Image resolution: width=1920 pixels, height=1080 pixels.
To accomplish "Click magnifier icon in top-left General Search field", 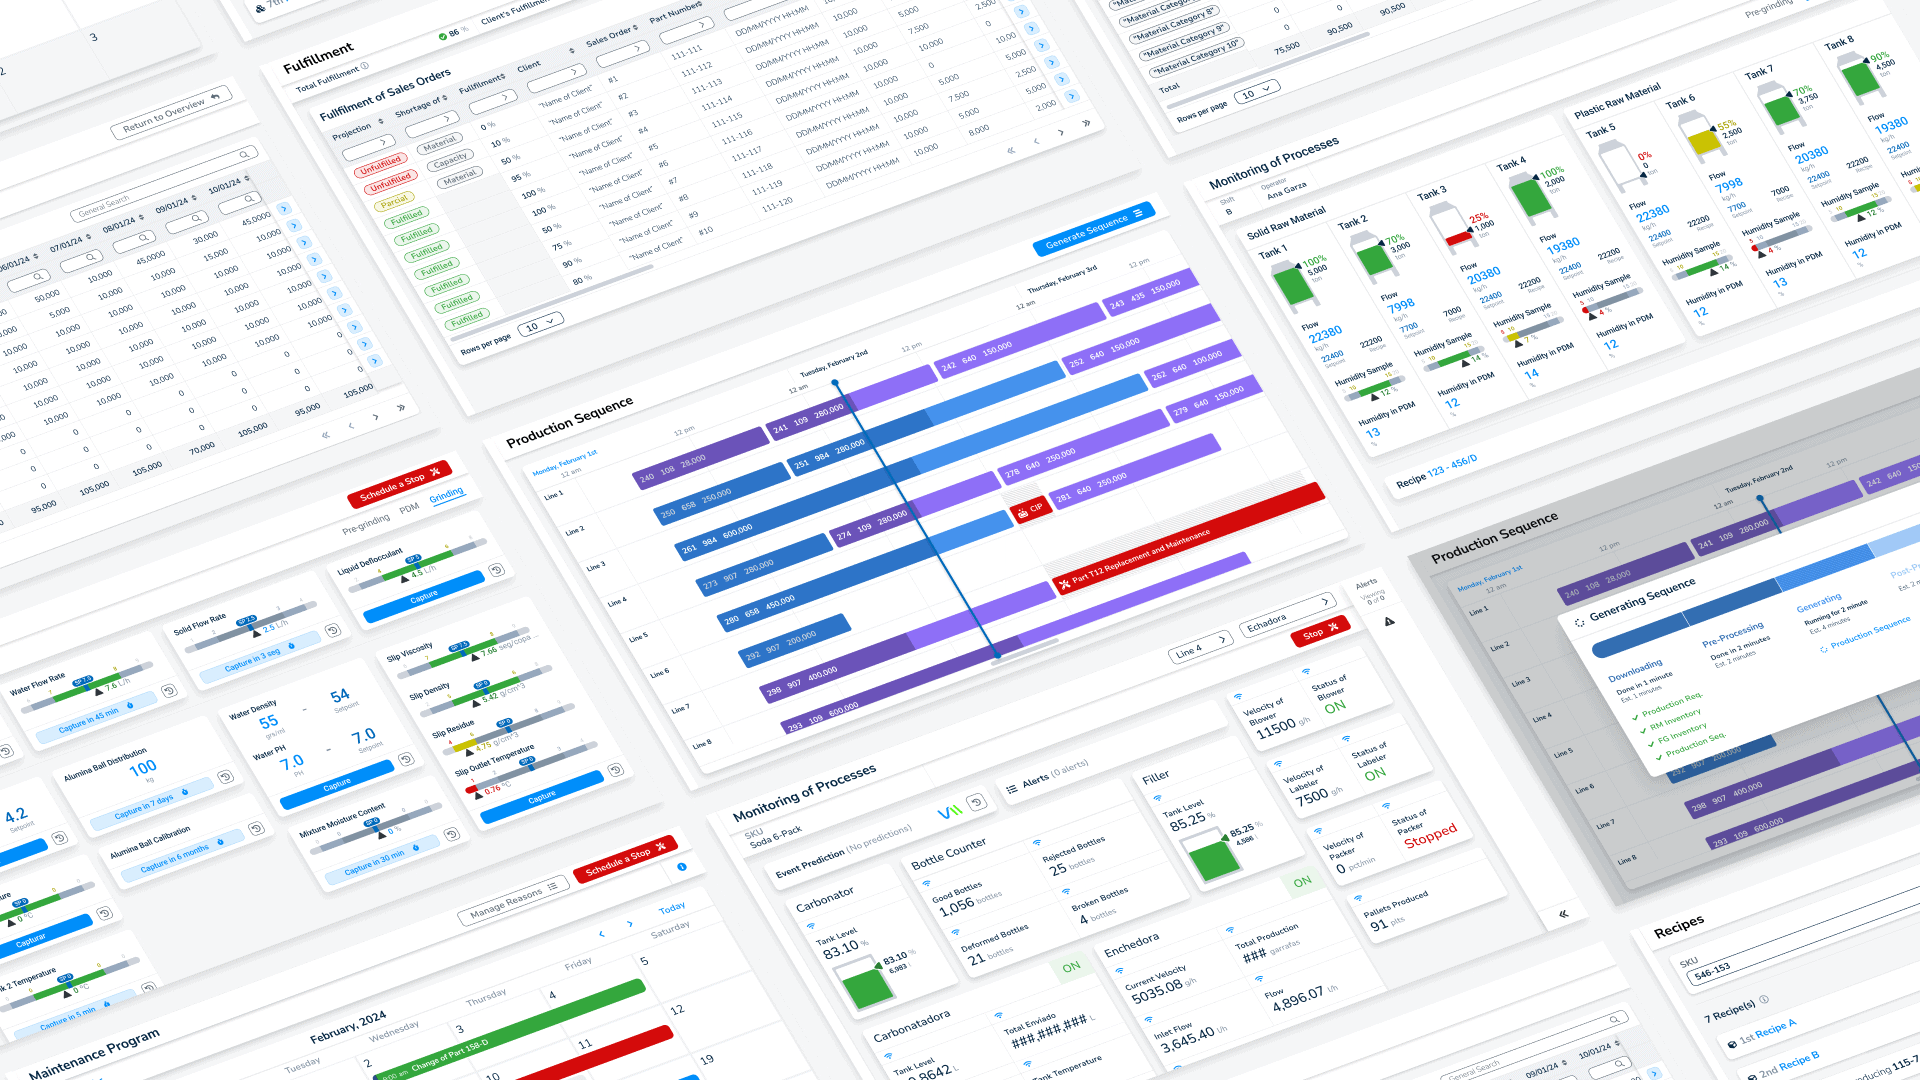I will tap(243, 154).
